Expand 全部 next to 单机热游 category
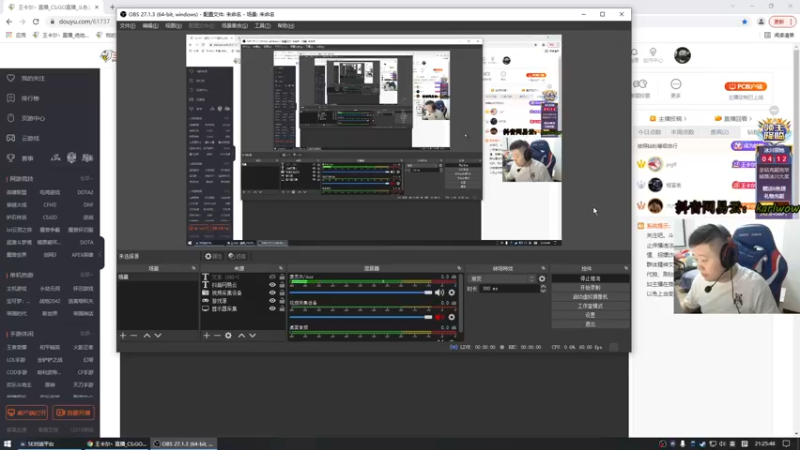800x450 pixels. coord(86,275)
